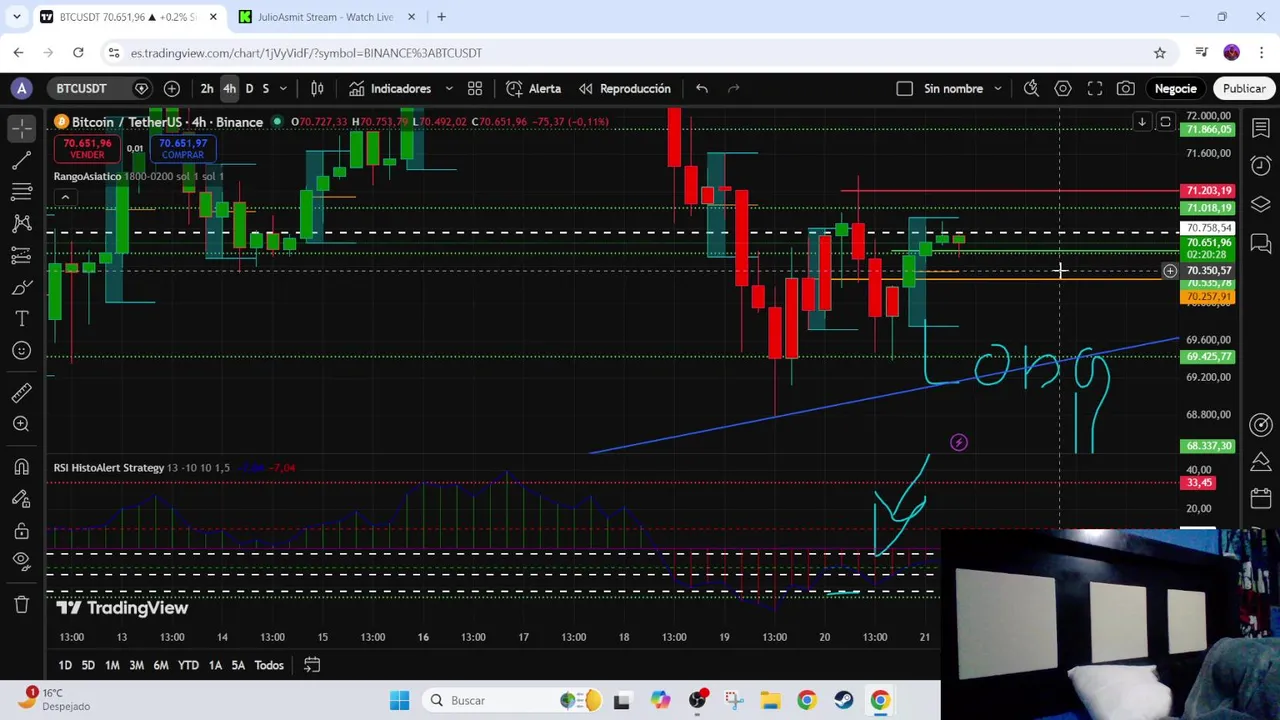The image size is (1280, 720).
Task: Toggle stay in drawing mode pencil-lock
Action: point(22,498)
